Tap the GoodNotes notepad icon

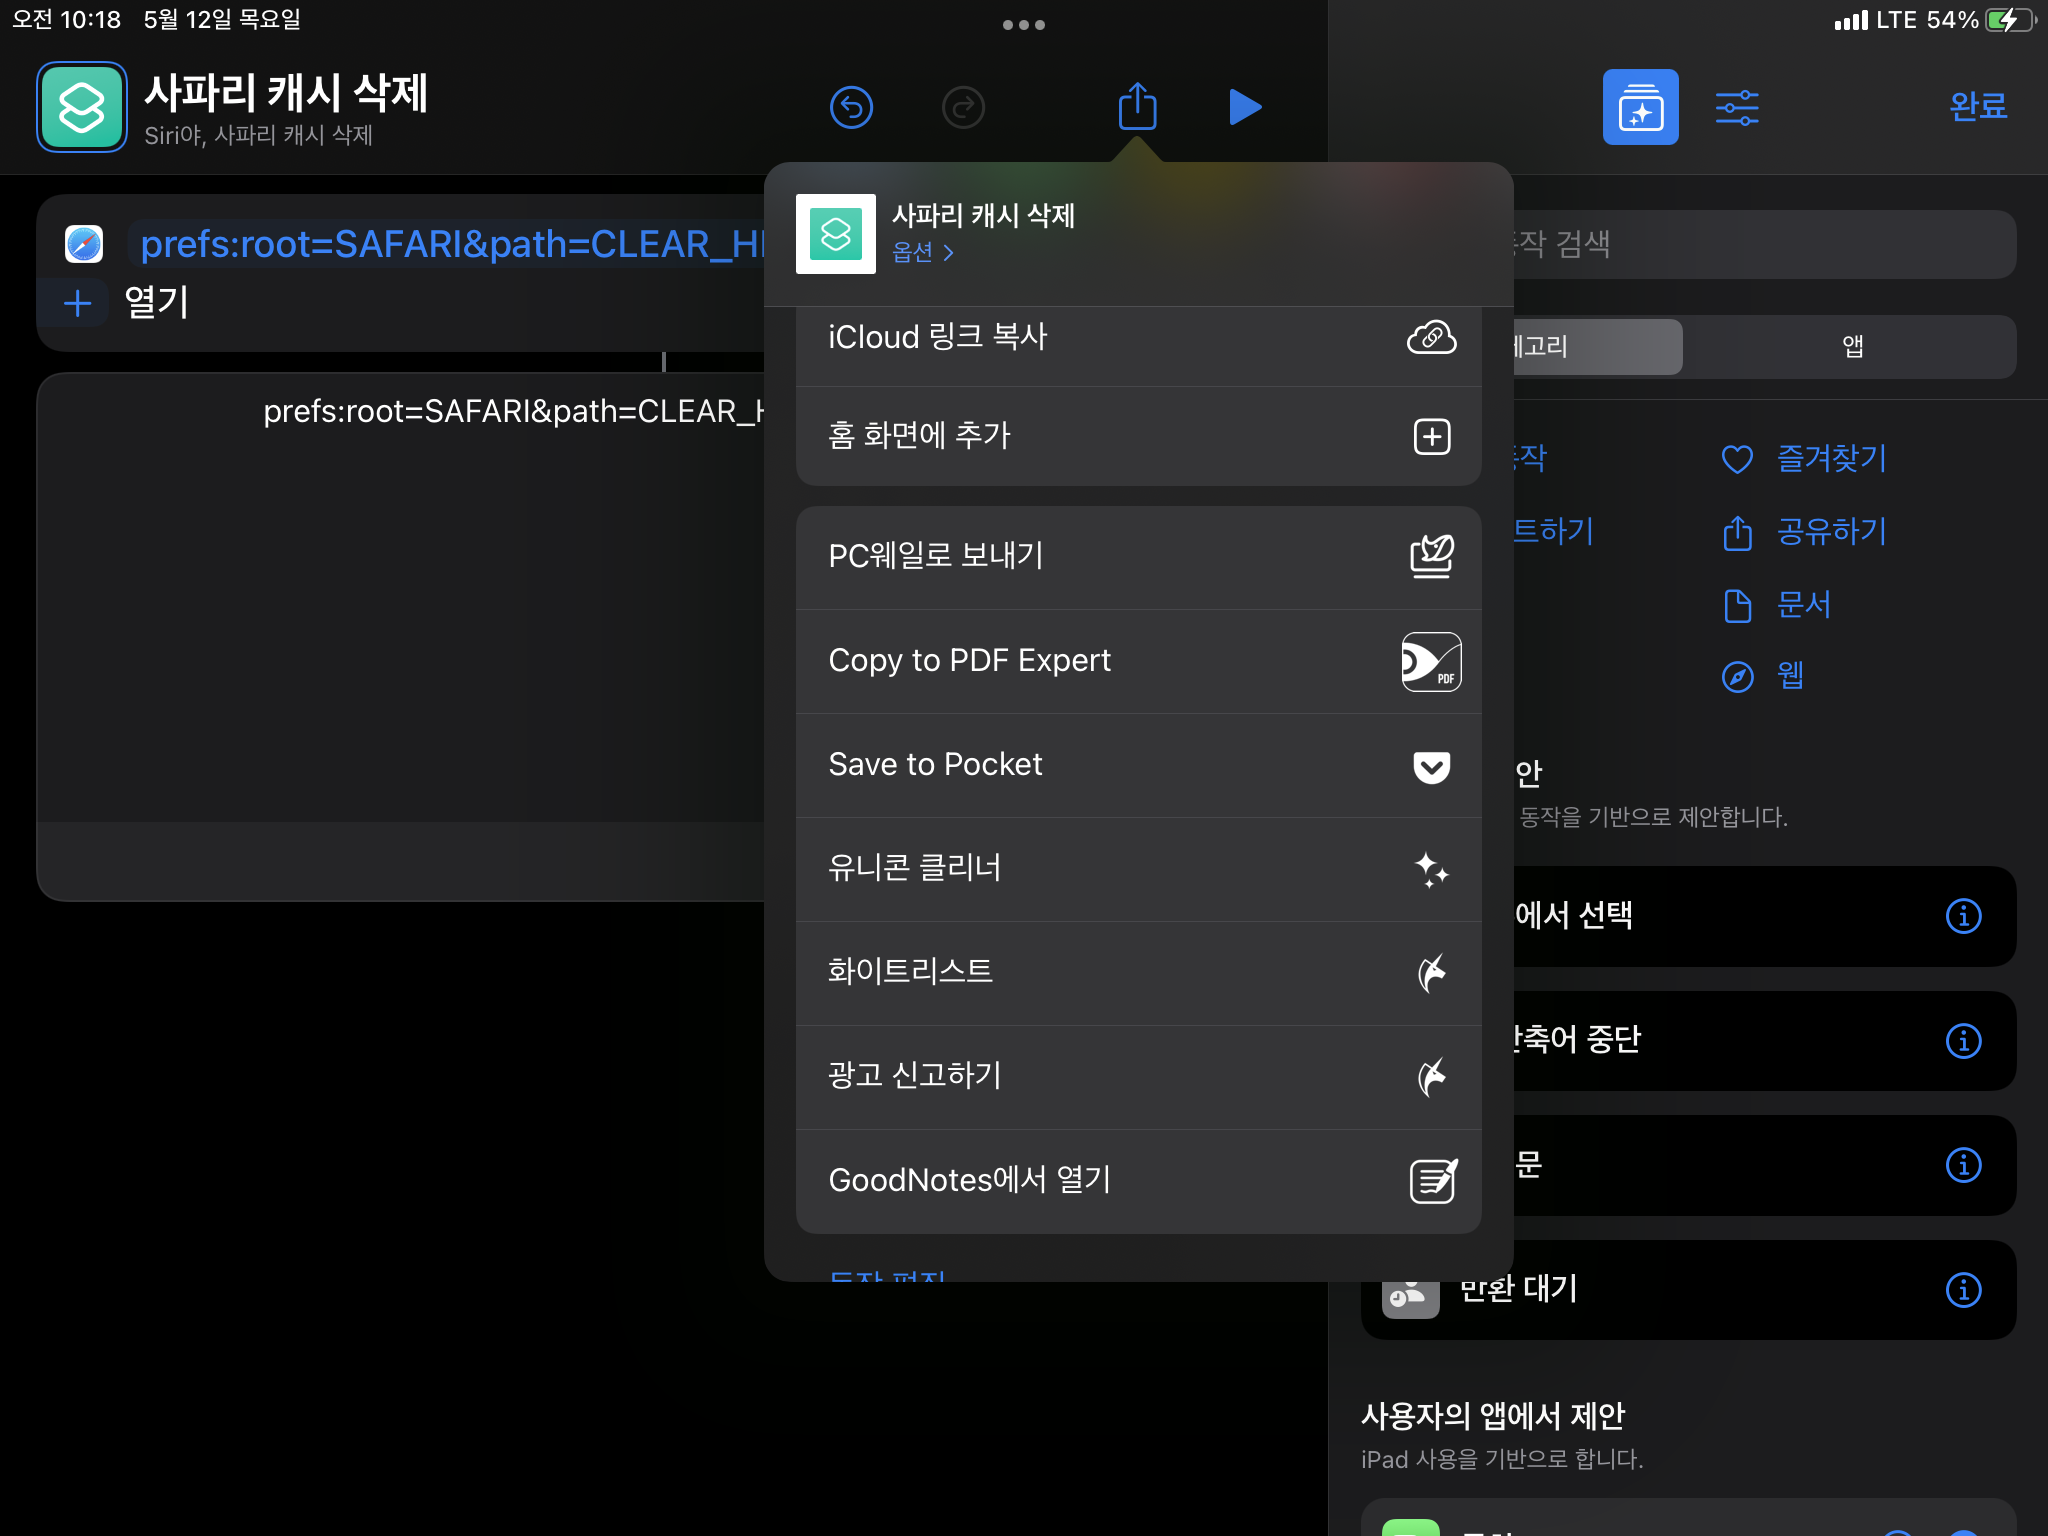[1433, 1181]
